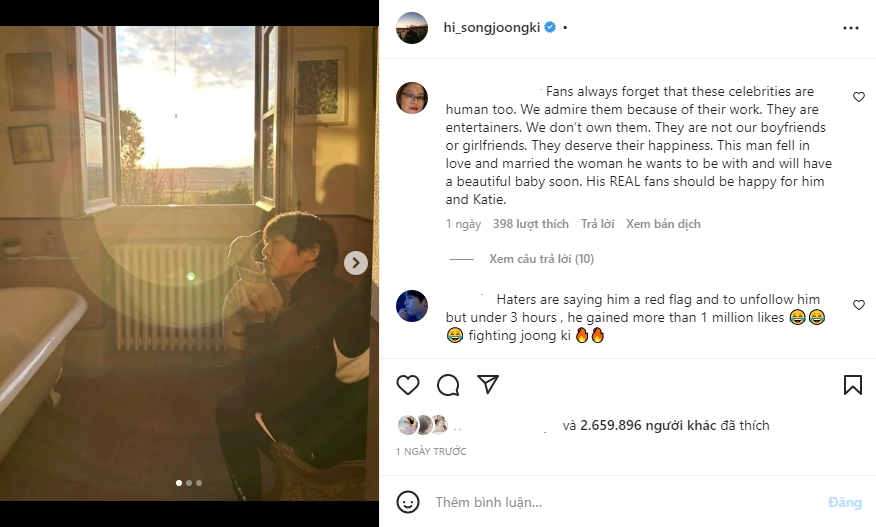The image size is (876, 527).
Task: Open first commenter's avatar with glasses
Action: [x=412, y=98]
